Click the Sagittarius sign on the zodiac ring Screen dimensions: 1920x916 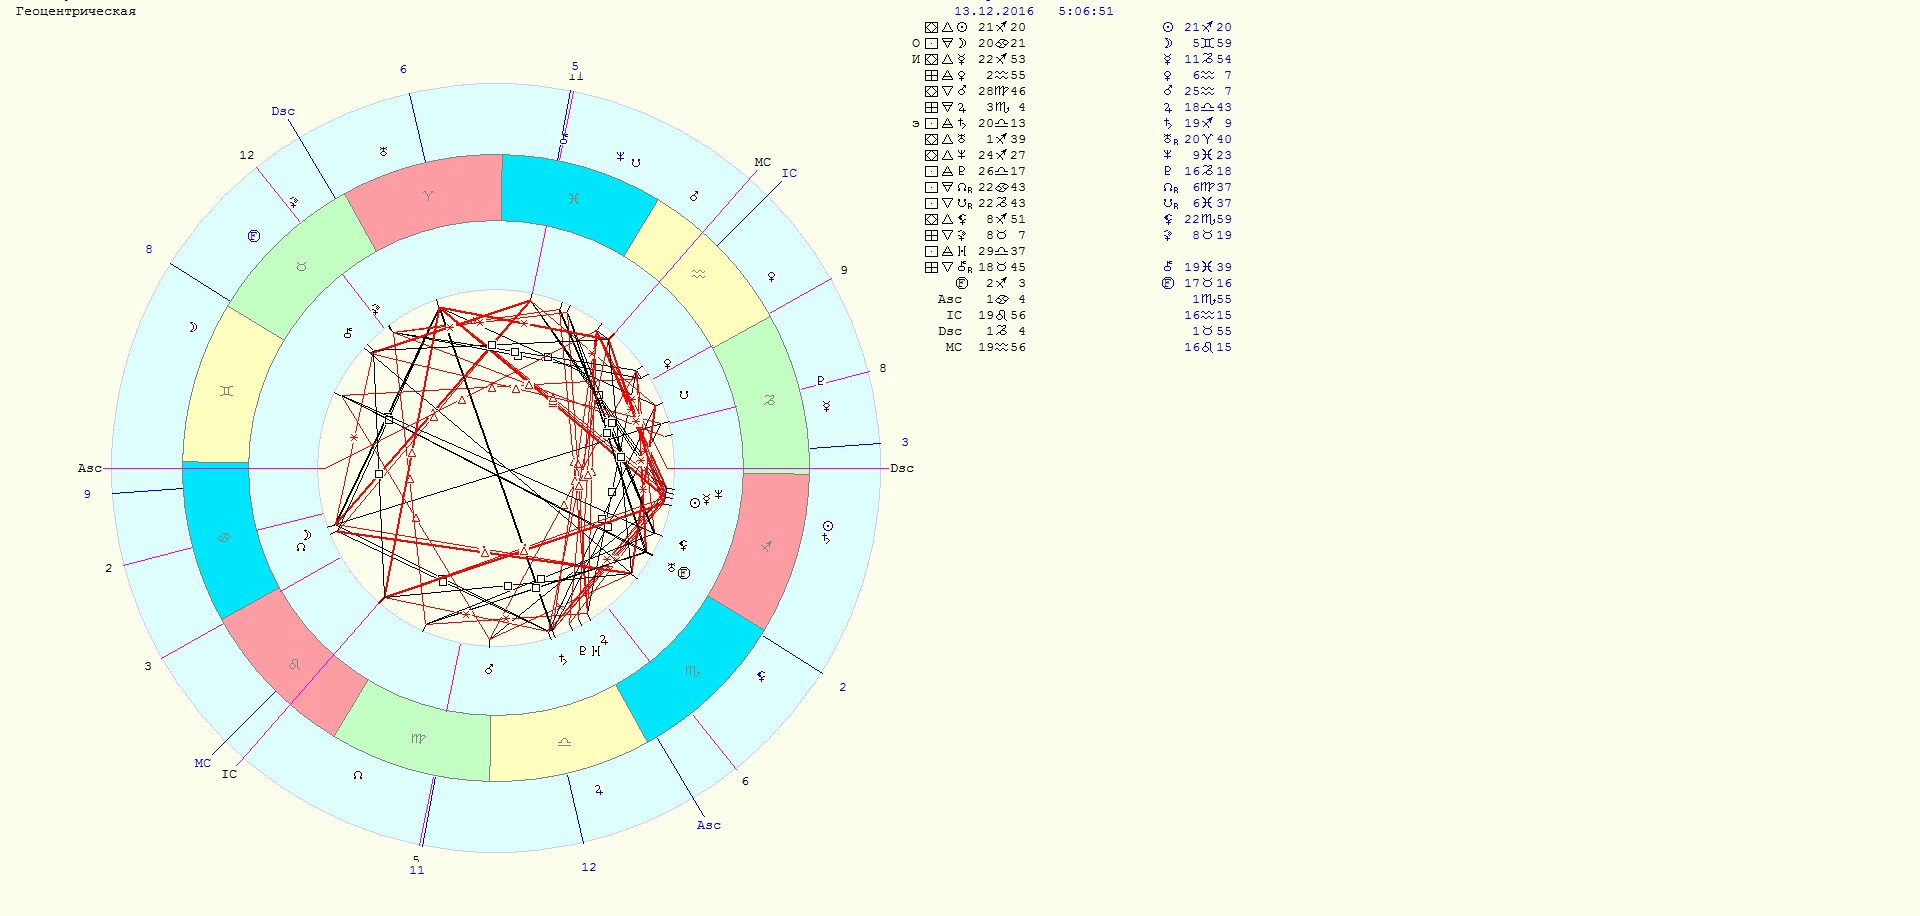point(766,547)
